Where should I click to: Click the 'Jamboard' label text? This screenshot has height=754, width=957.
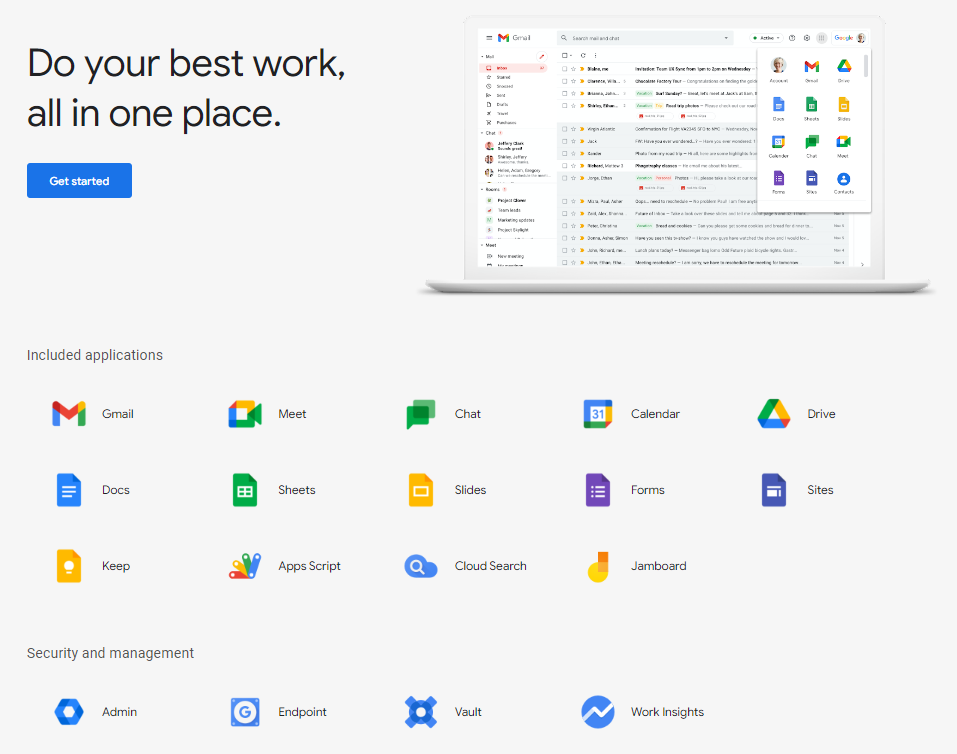[x=659, y=566]
